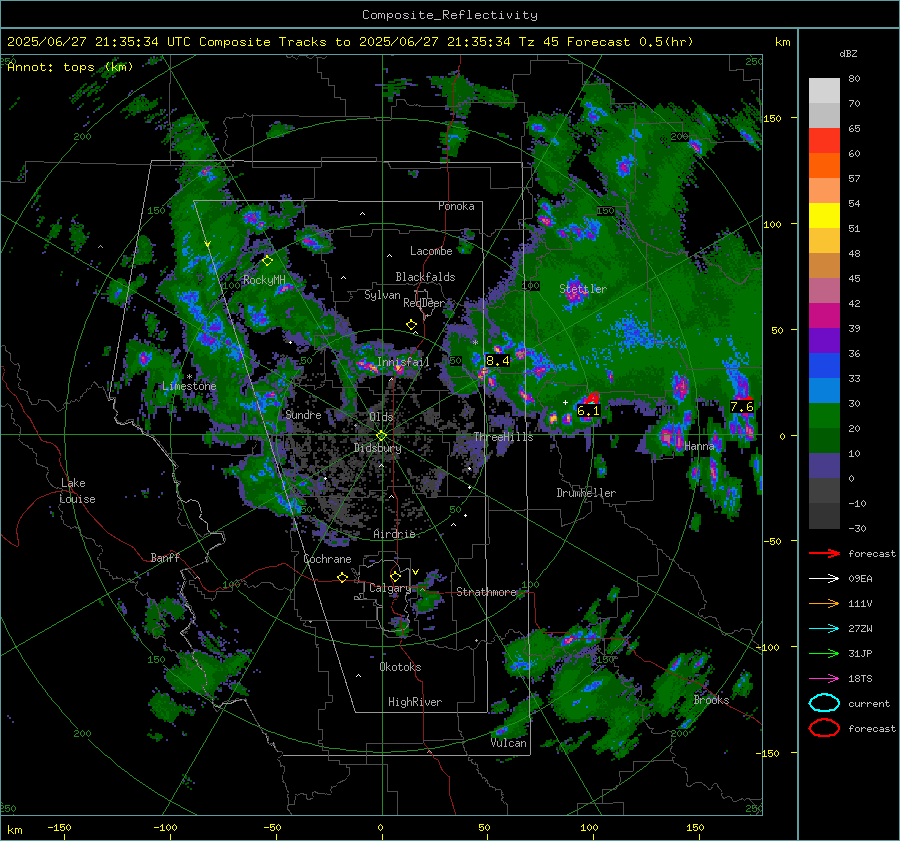
Task: Click the dBZ legend heading
Action: coord(848,53)
